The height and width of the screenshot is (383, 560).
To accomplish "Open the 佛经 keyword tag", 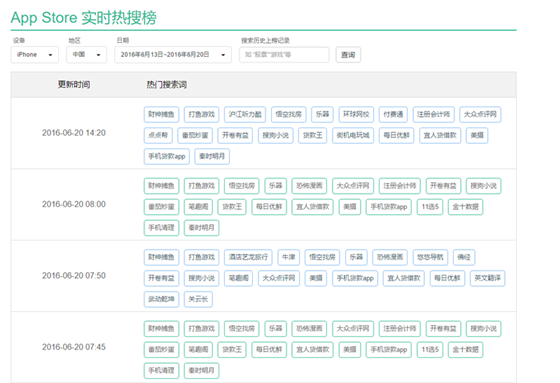I will 464,257.
